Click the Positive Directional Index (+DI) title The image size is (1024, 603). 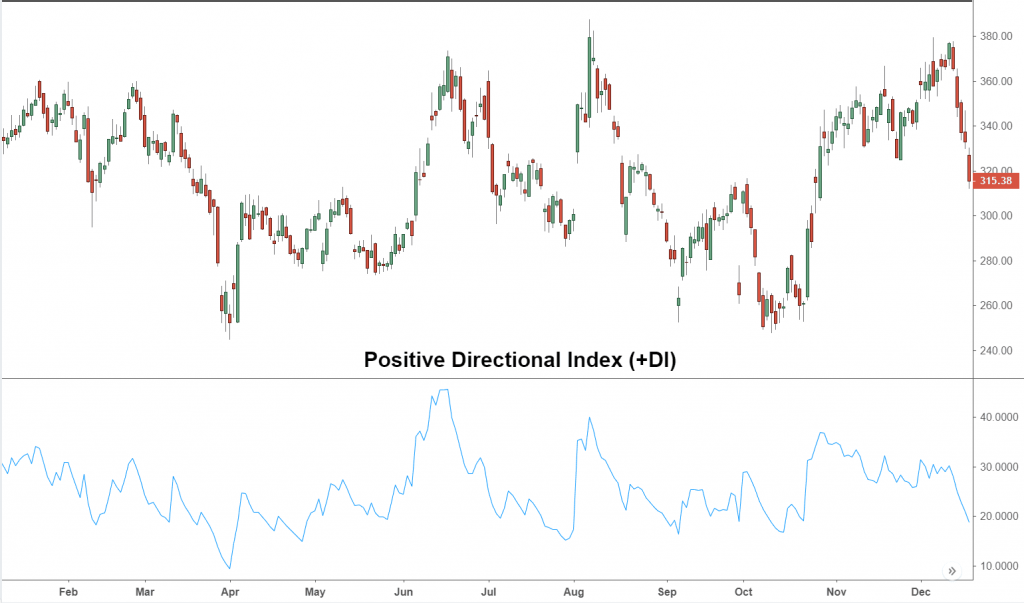[520, 360]
